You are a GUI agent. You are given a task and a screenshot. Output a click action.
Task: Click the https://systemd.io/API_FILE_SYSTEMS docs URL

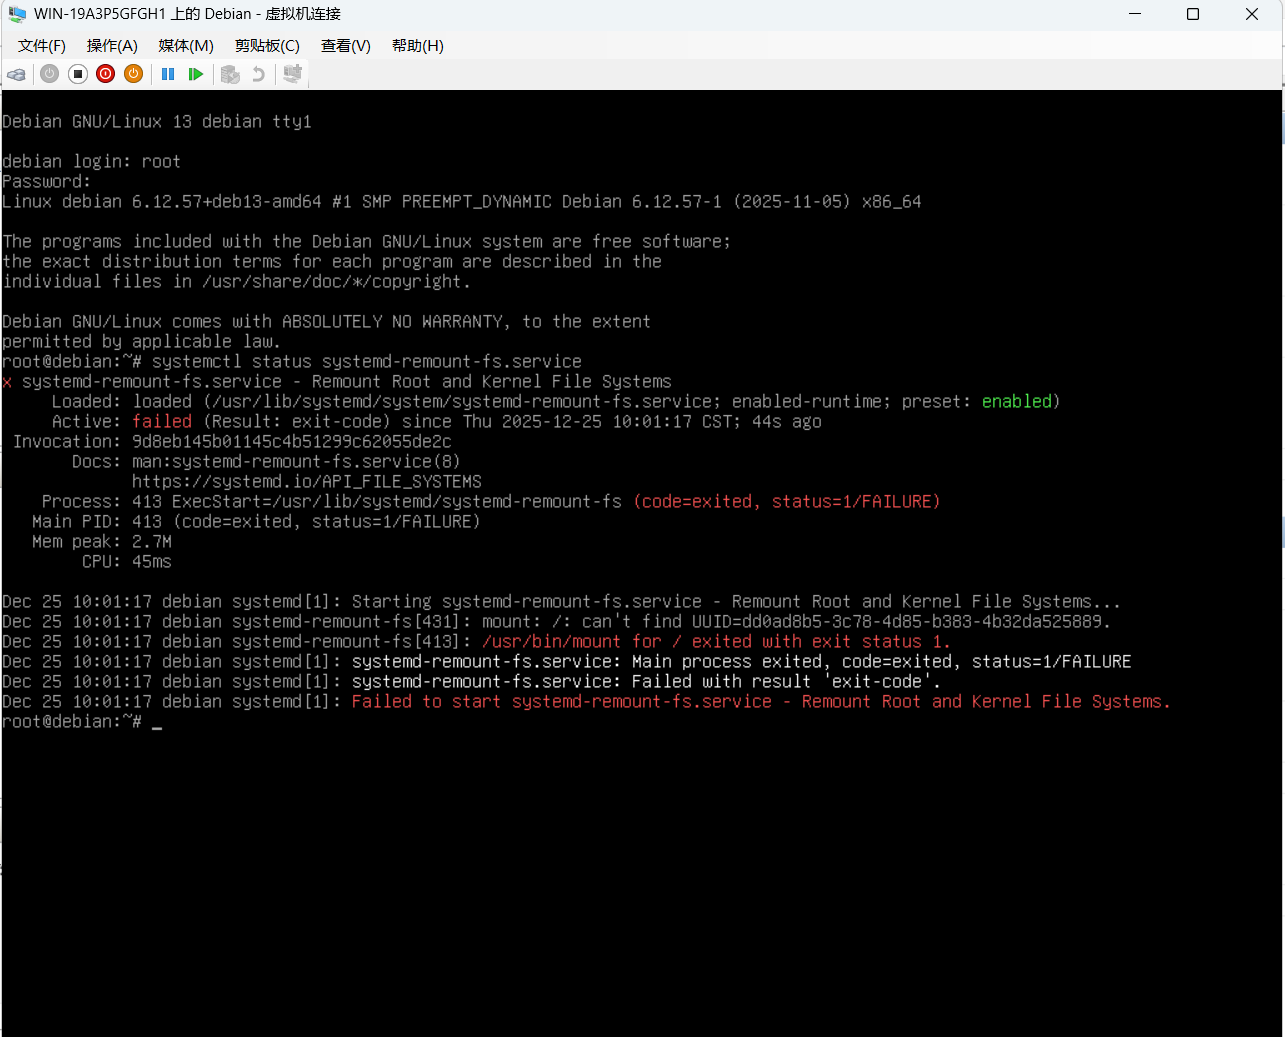[307, 482]
